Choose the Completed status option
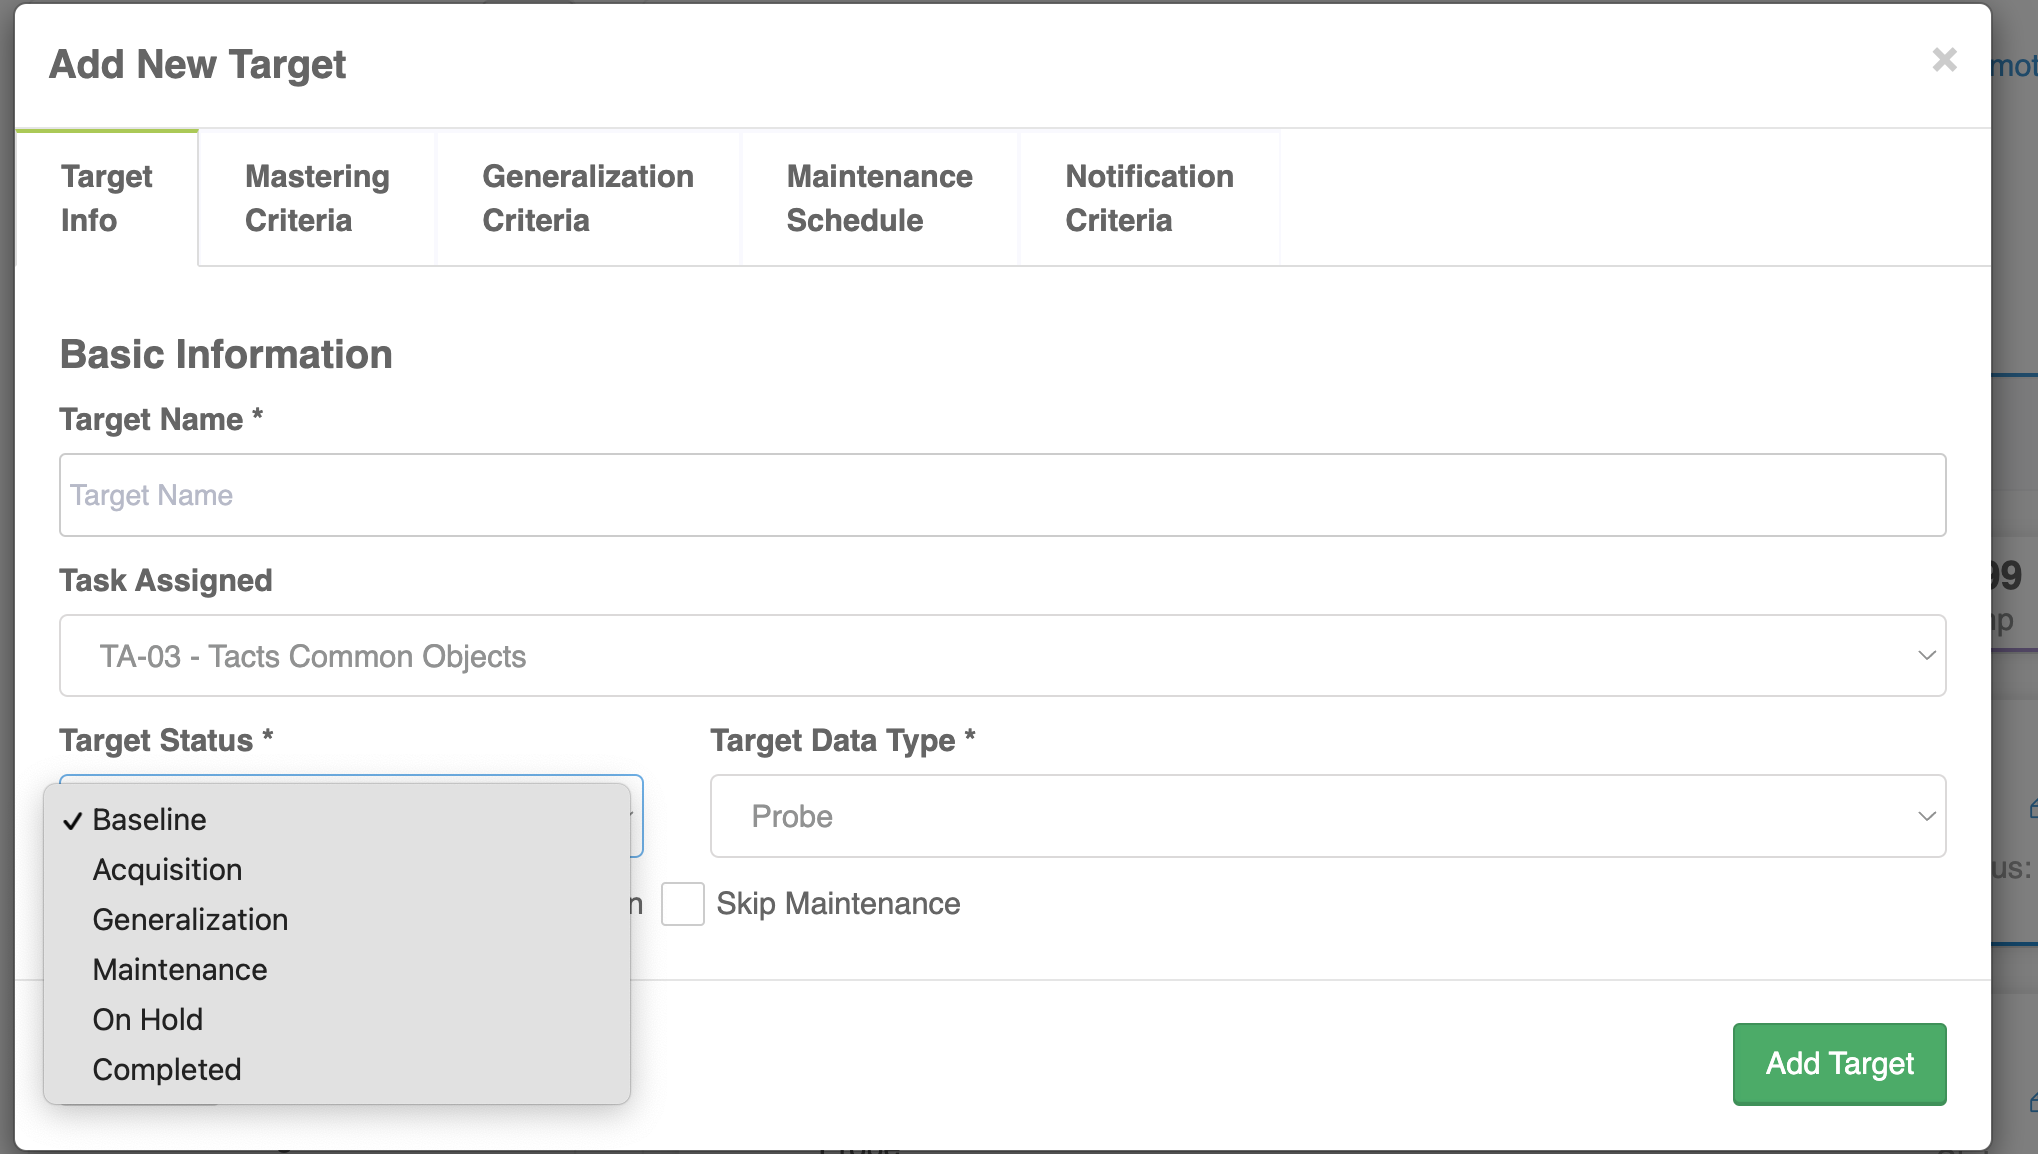 [x=167, y=1070]
